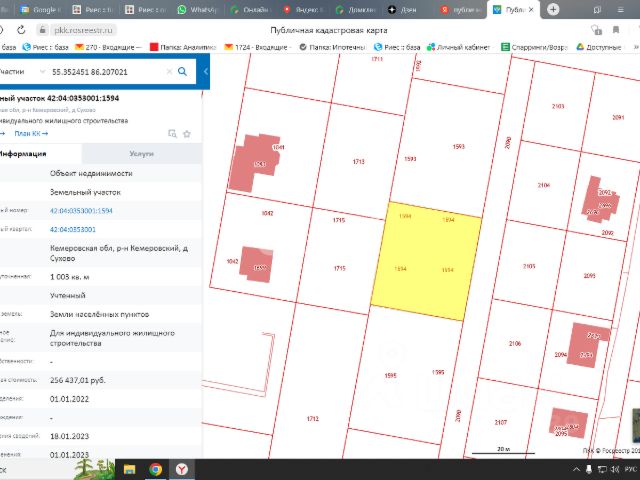Reload the page in browser
The height and width of the screenshot is (480, 640).
tap(21, 30)
